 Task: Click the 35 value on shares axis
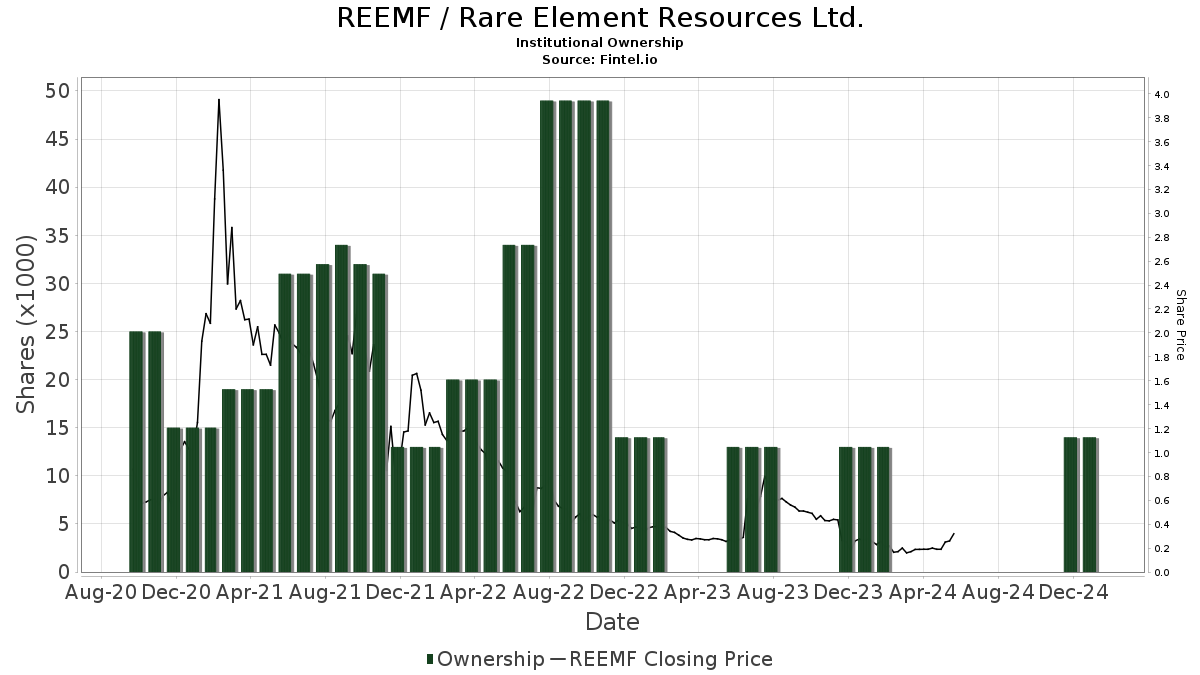(x=58, y=236)
